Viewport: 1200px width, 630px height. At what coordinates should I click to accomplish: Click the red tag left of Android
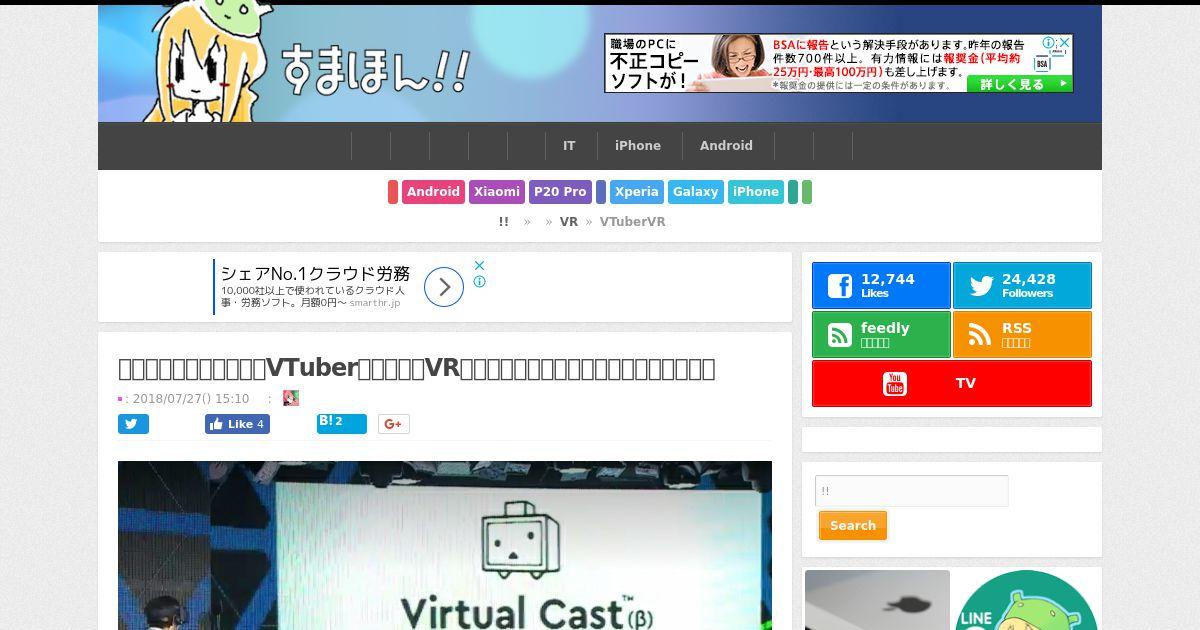point(393,192)
